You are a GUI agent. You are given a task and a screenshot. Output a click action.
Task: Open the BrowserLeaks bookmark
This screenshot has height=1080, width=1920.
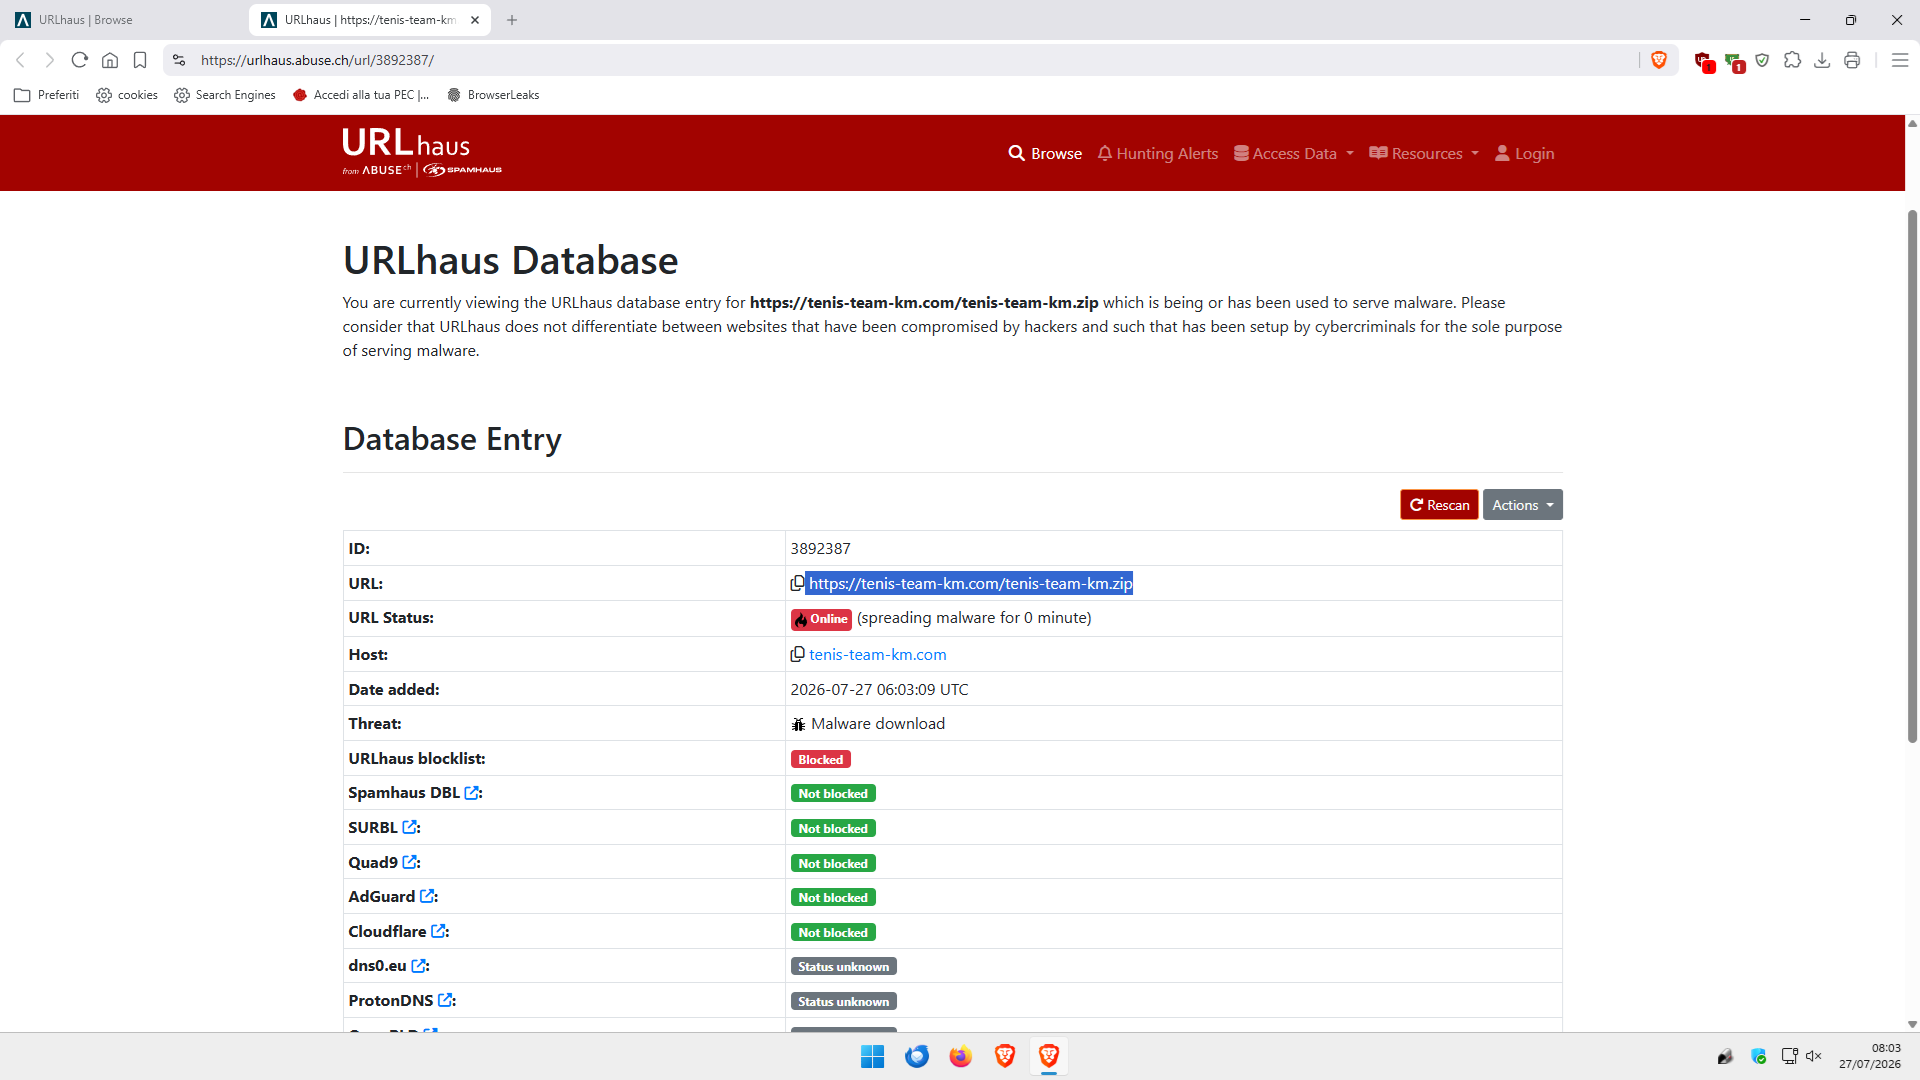494,95
